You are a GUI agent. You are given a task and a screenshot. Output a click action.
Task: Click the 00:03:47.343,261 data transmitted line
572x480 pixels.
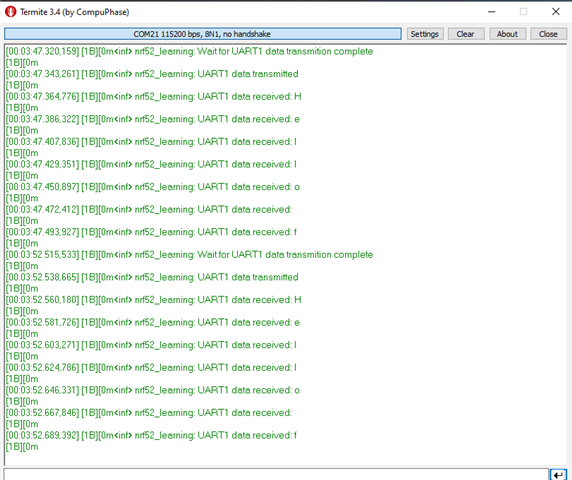[x=152, y=74]
